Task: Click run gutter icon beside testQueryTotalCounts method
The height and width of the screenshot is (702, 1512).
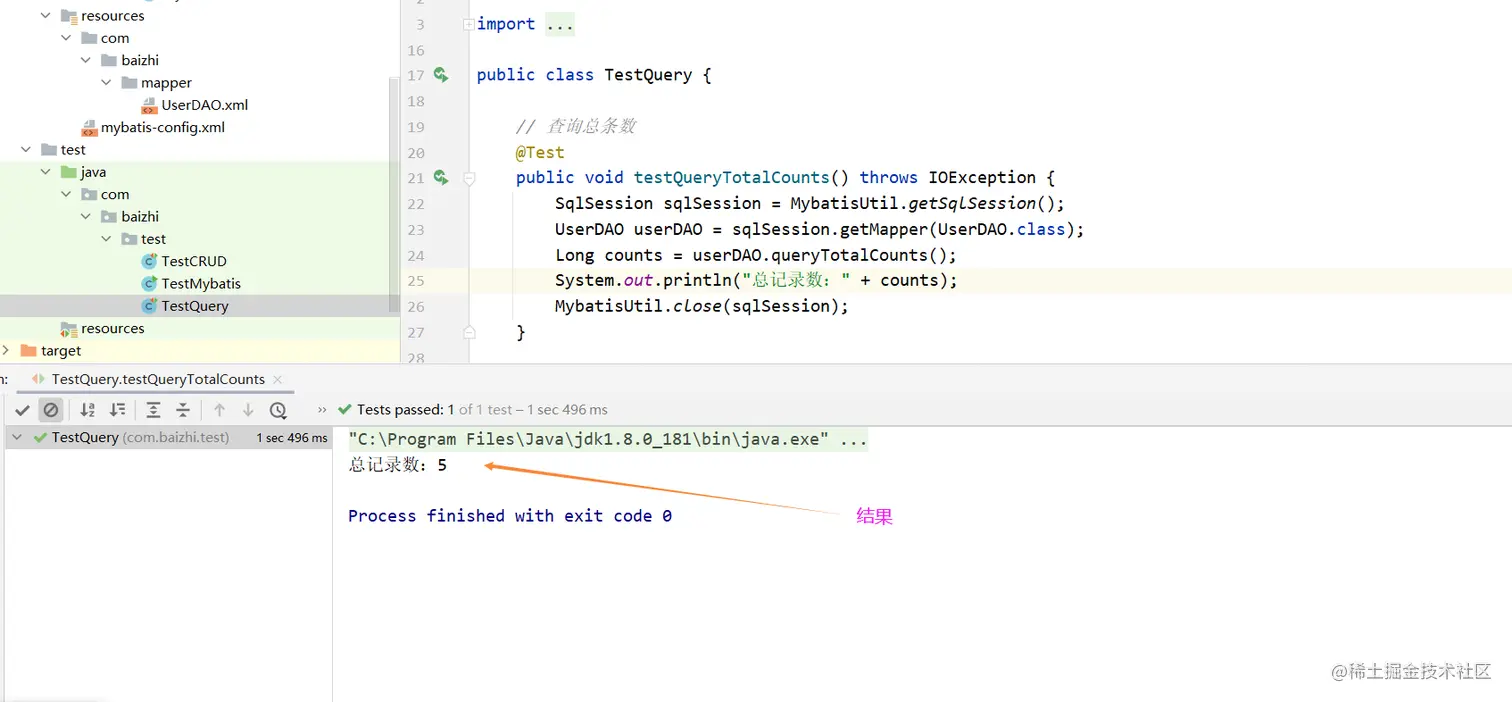Action: 441,178
